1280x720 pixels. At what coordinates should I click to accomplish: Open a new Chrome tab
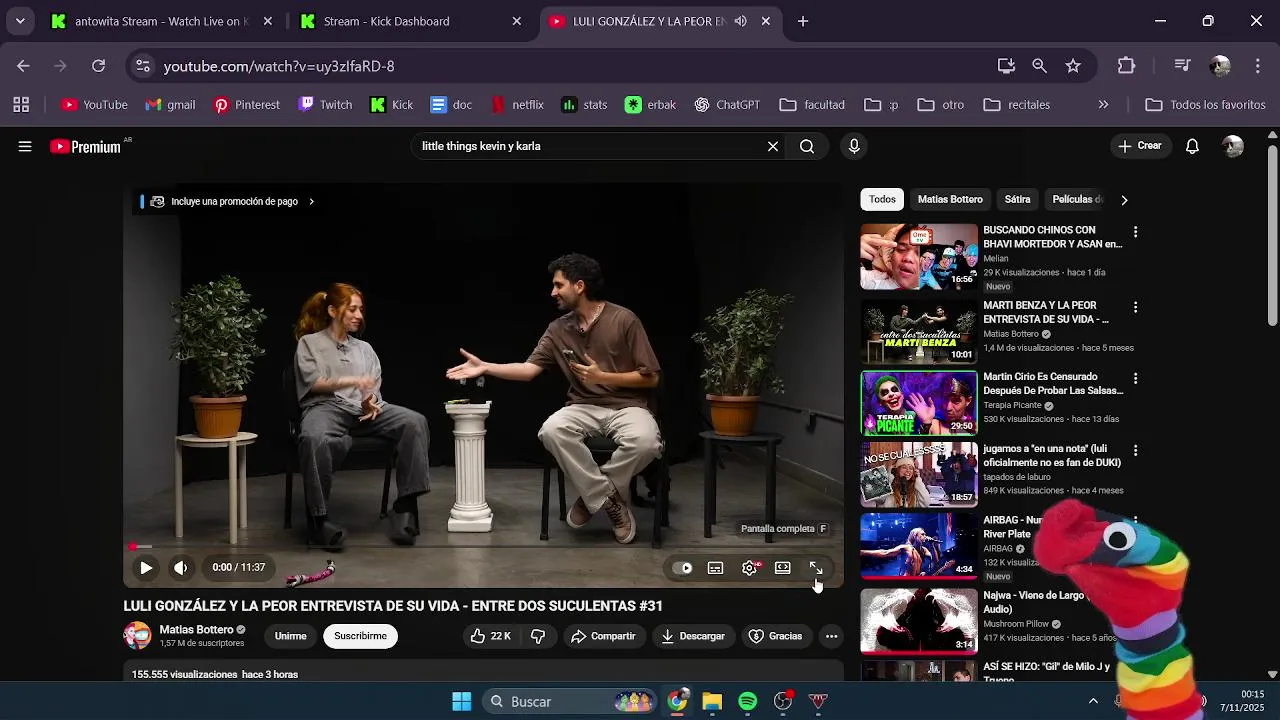tap(803, 21)
